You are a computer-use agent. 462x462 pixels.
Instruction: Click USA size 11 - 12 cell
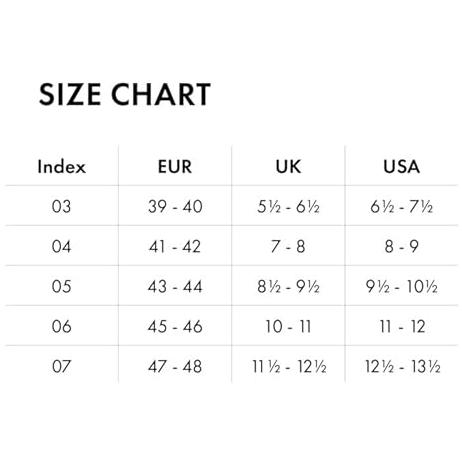[x=402, y=326]
